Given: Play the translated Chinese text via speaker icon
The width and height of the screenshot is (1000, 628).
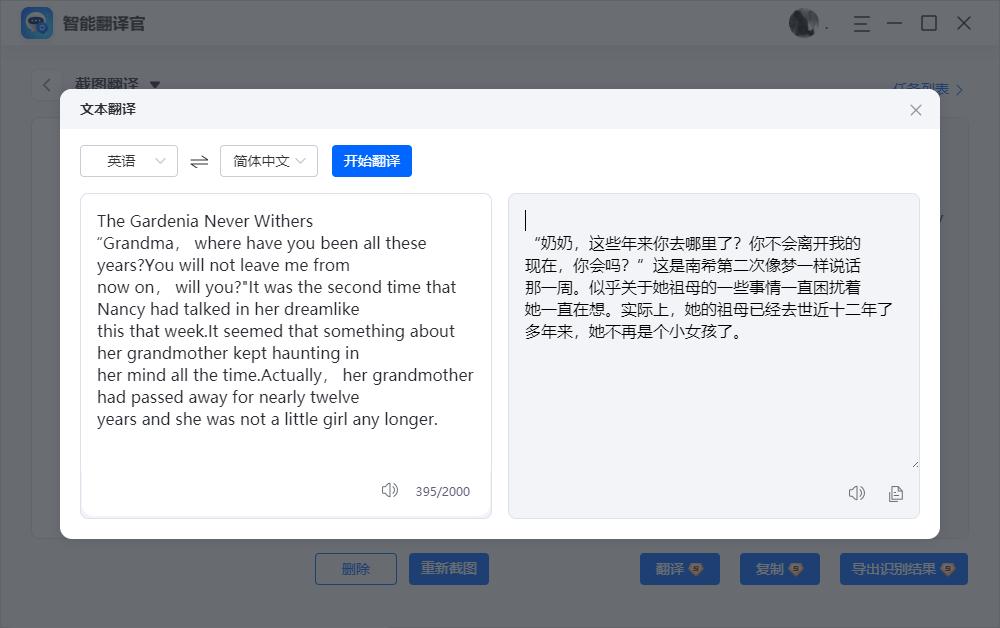Looking at the screenshot, I should pyautogui.click(x=856, y=492).
